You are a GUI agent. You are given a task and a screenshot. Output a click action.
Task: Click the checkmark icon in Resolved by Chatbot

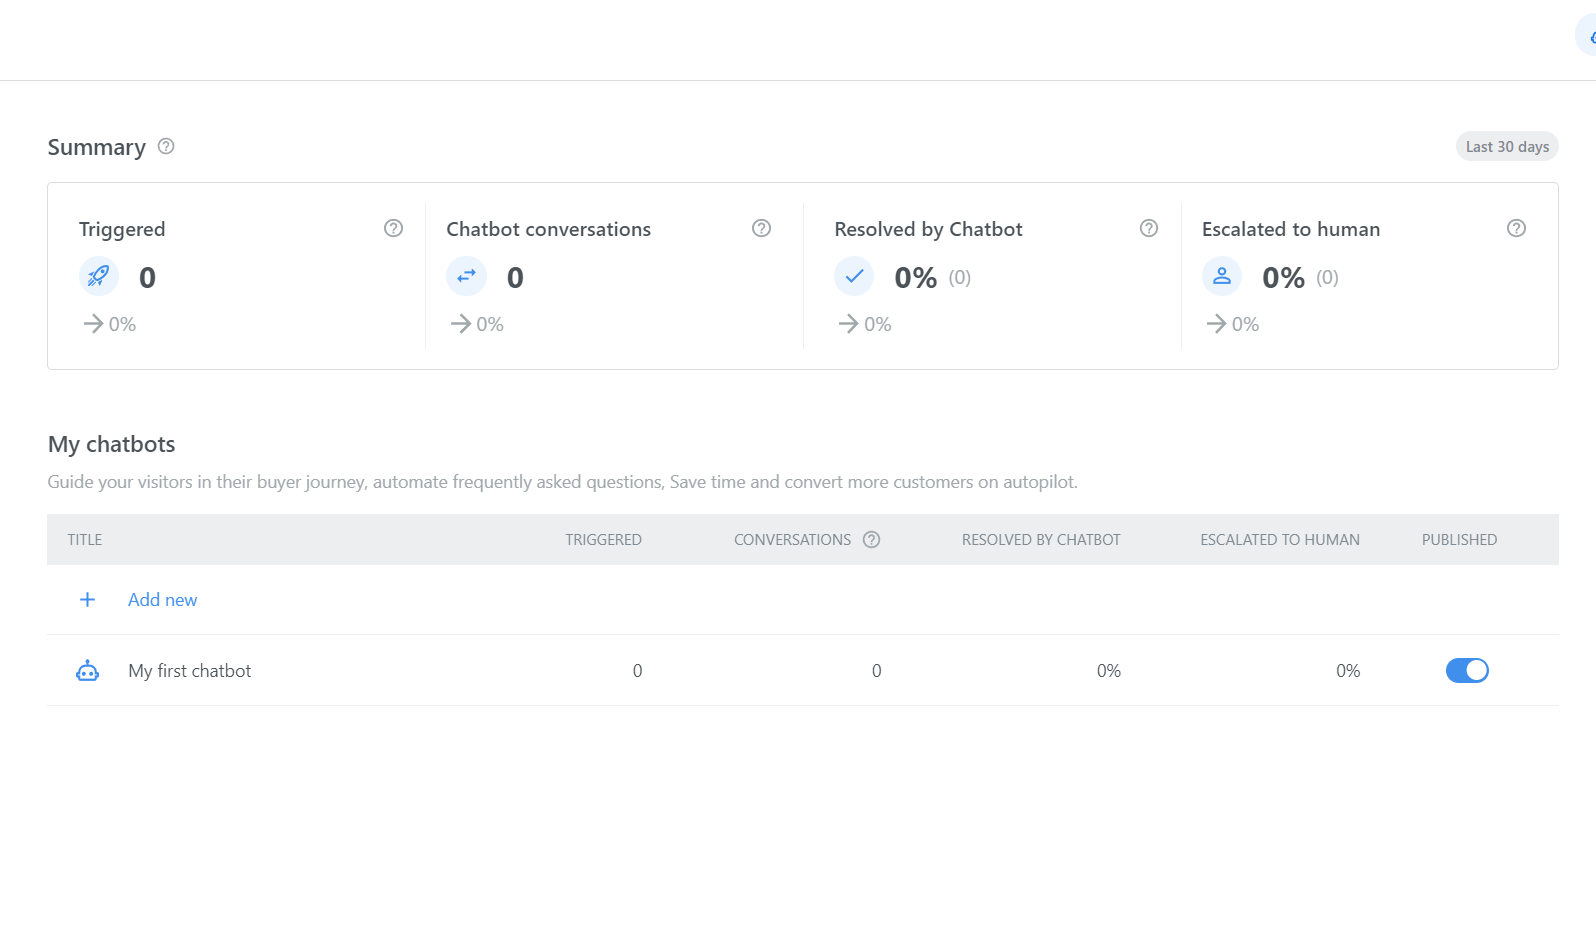point(854,276)
